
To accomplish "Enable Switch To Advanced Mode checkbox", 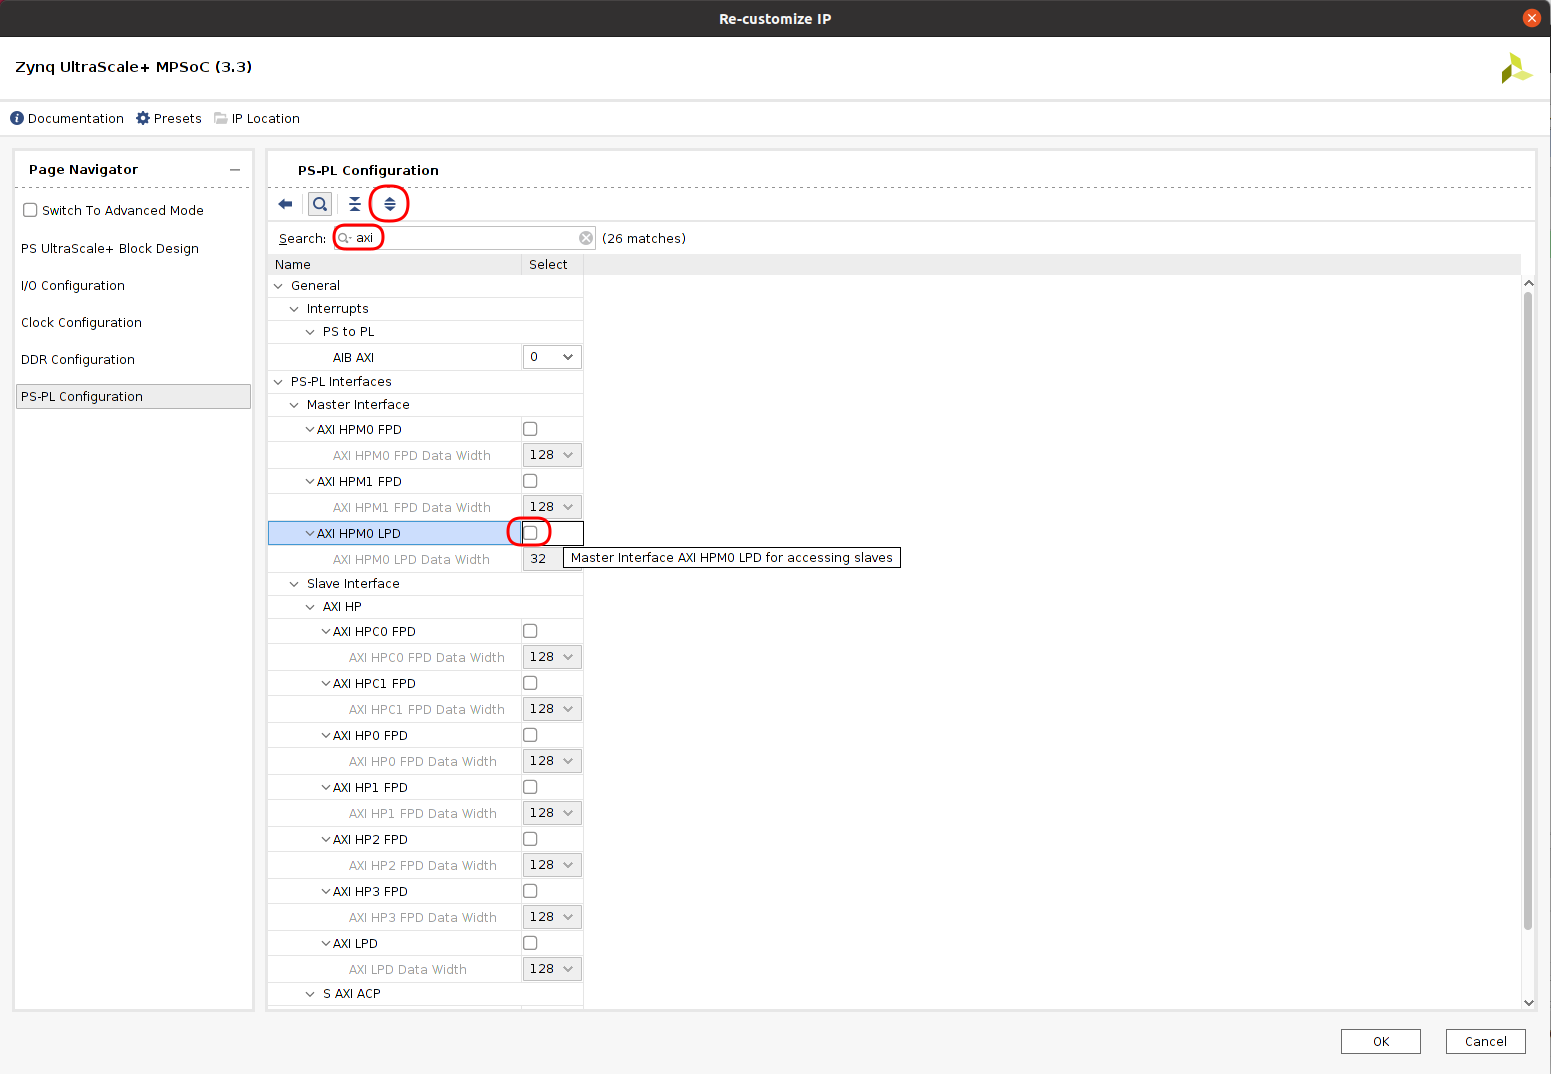I will (x=30, y=210).
